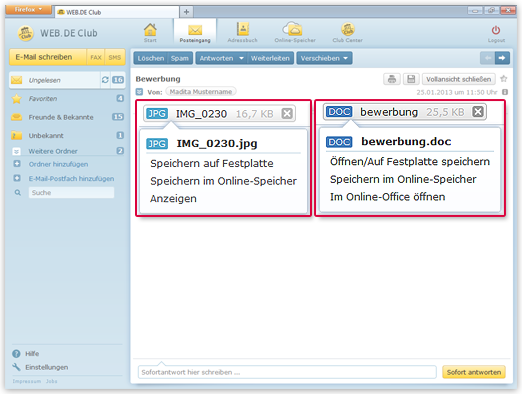
Task: Click Sofort antworten button
Action: pos(474,372)
